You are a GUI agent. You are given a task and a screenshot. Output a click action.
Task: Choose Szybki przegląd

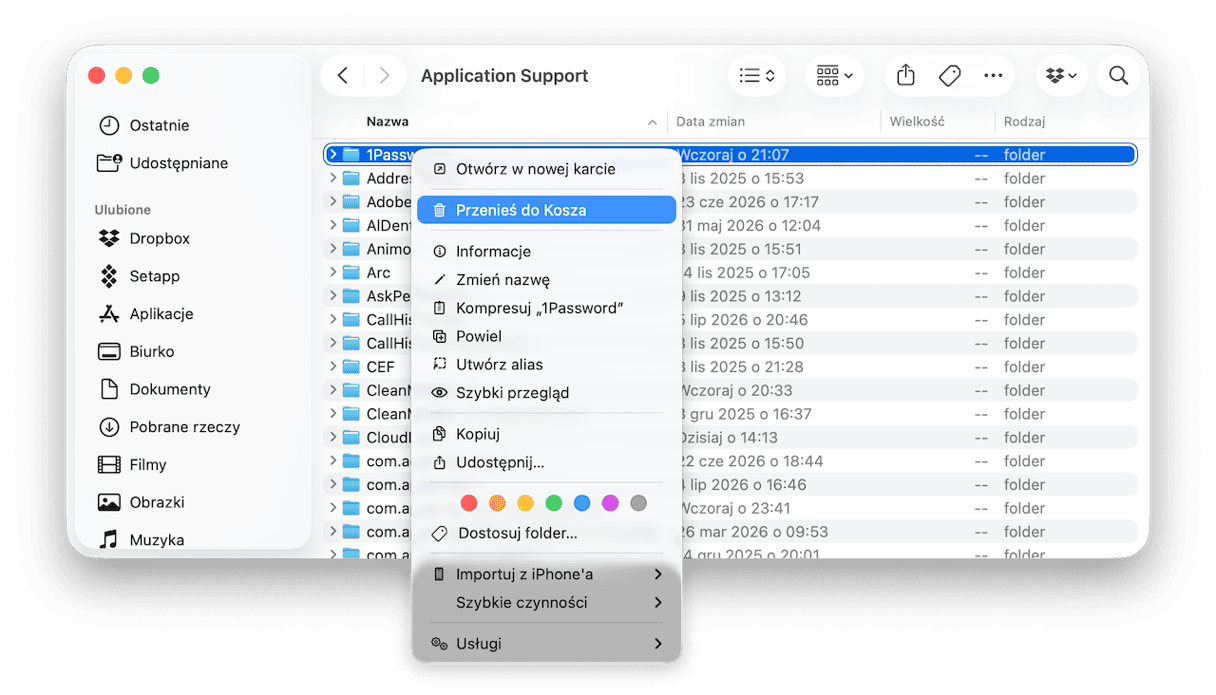click(546, 393)
